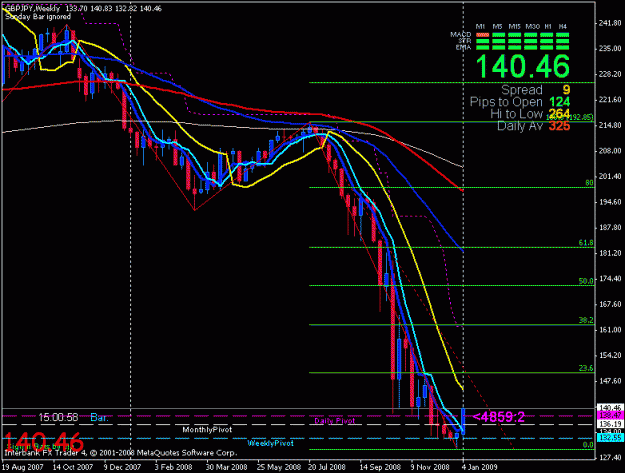Select the M5 timeframe column label
This screenshot has width=625, height=473.
click(x=497, y=26)
